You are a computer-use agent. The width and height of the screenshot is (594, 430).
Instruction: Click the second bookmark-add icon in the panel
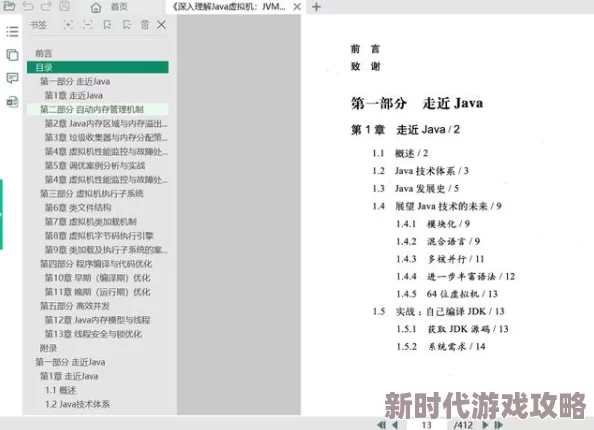(127, 25)
